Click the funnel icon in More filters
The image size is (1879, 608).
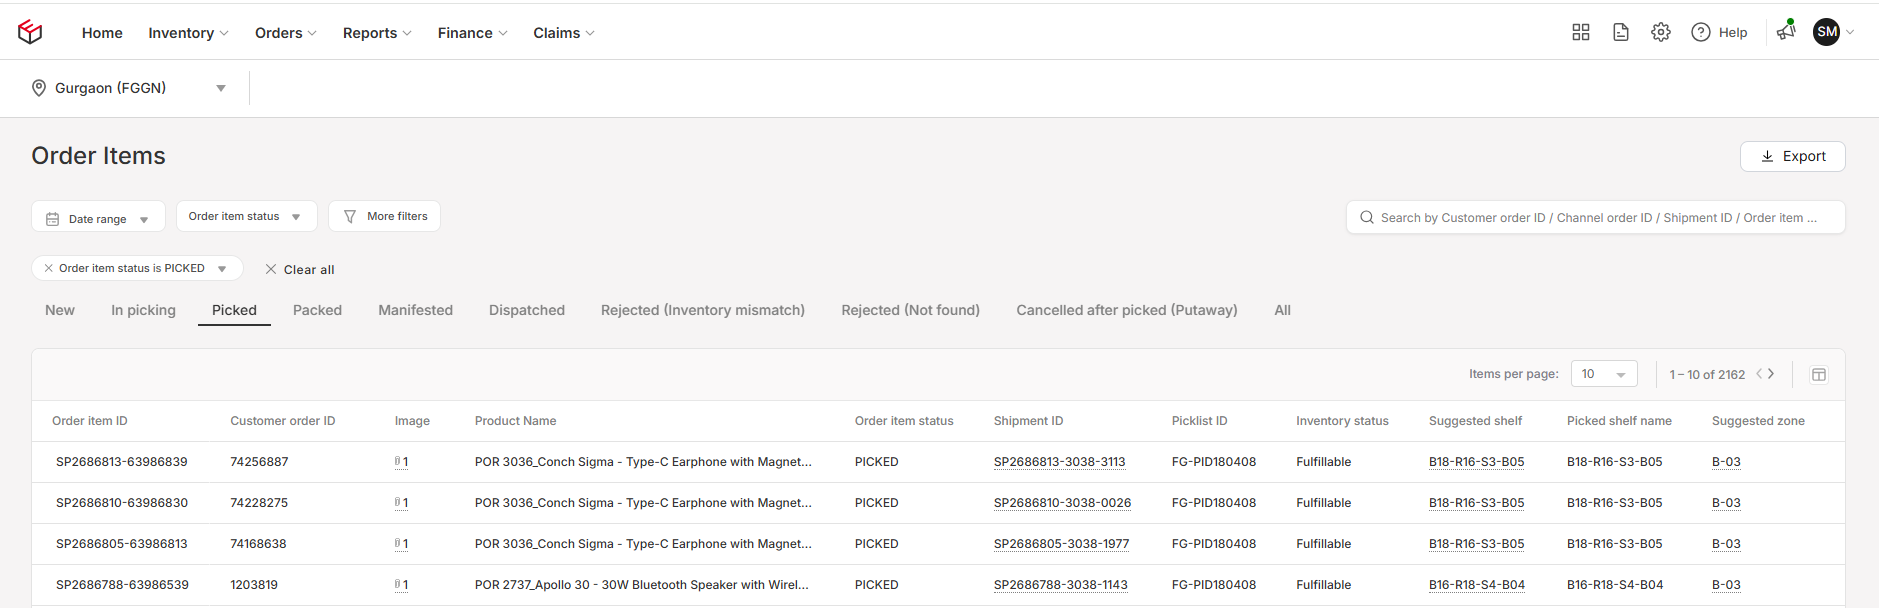pos(350,216)
